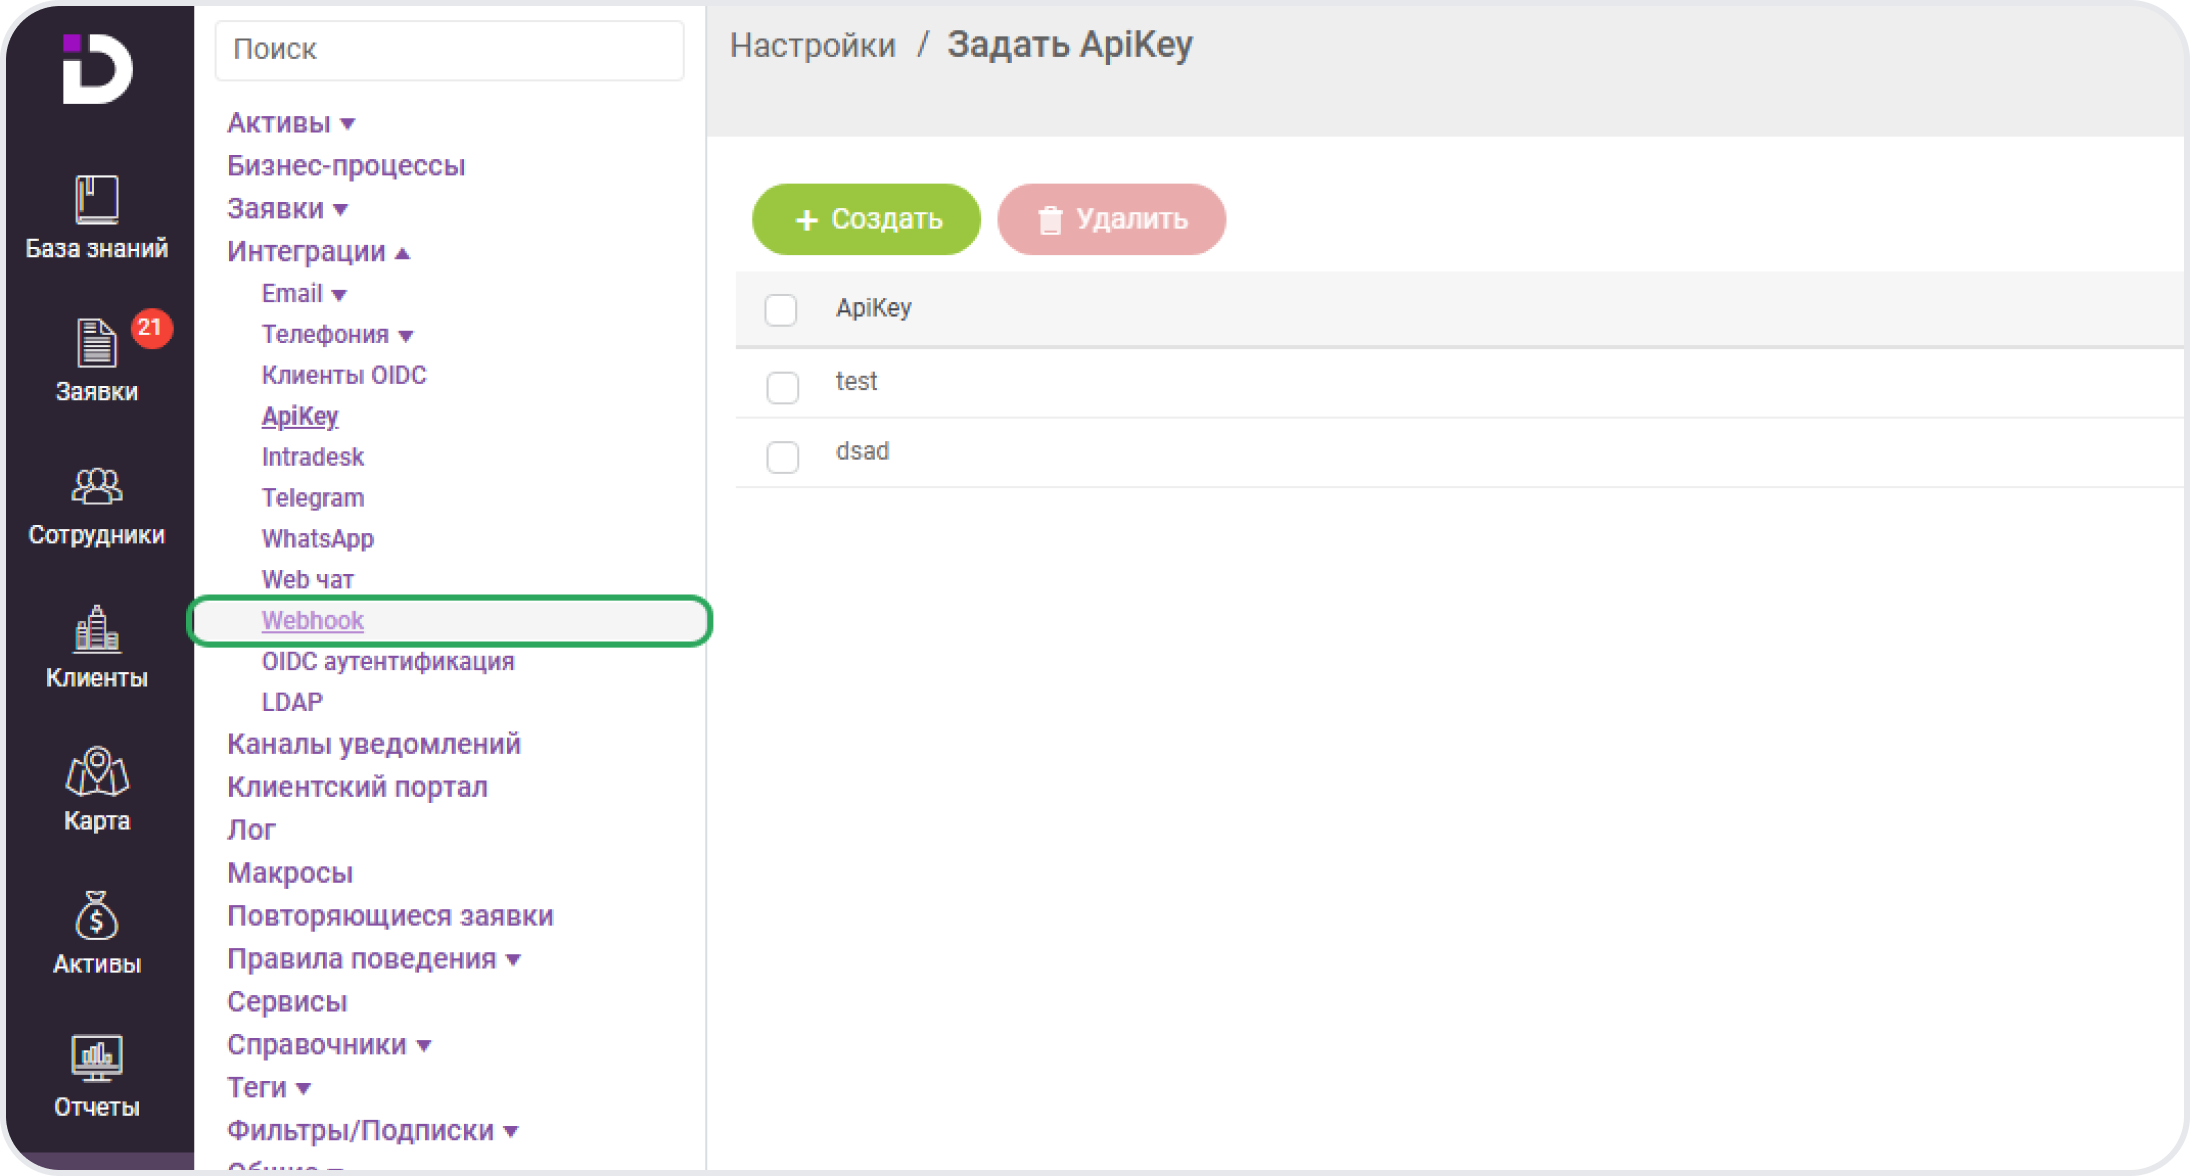Tick the checkbox for the test key
2190x1176 pixels.
click(x=782, y=386)
